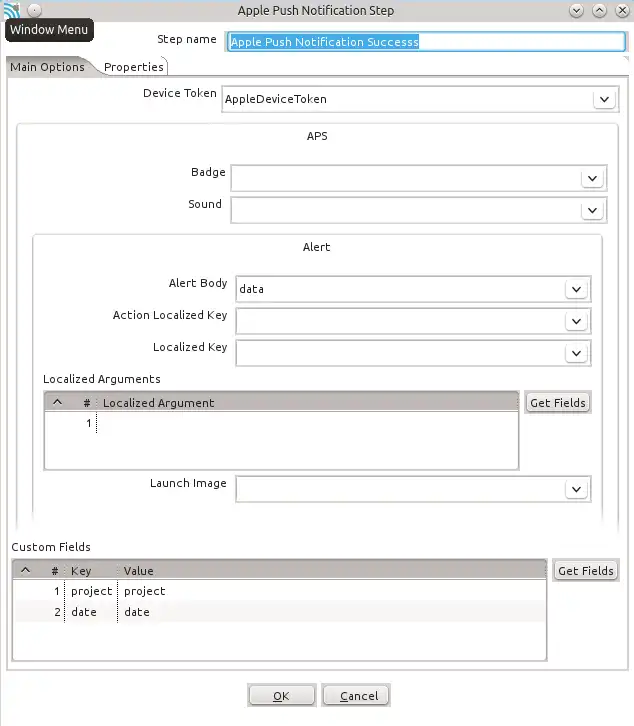
Task: Select the 'project' key cell
Action: (x=91, y=591)
